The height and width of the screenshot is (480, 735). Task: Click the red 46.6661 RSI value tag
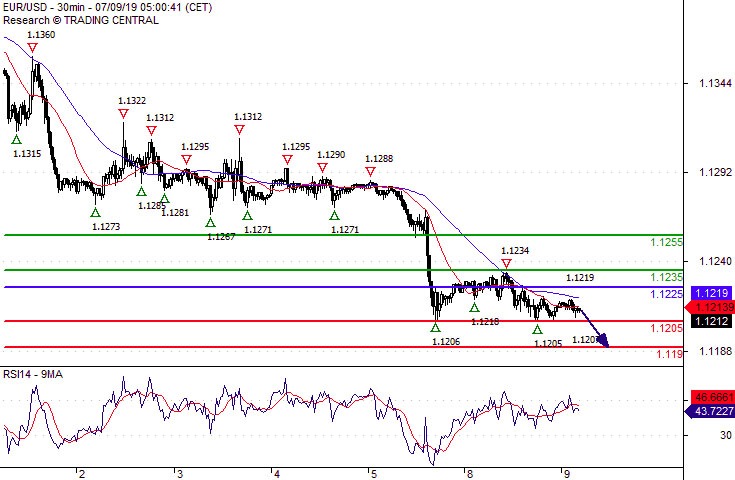click(711, 397)
